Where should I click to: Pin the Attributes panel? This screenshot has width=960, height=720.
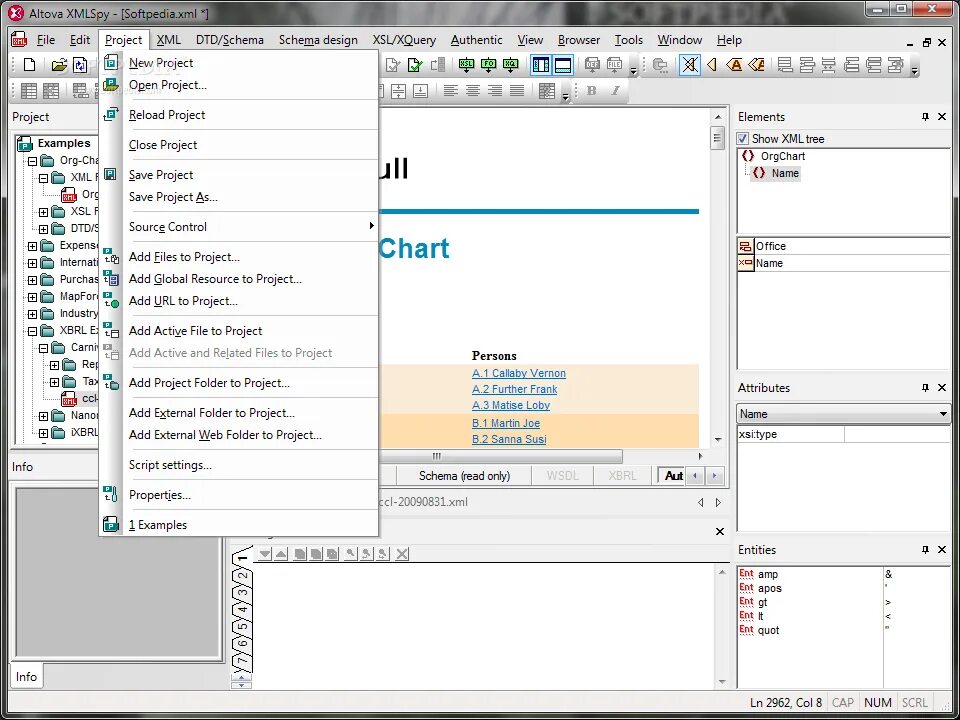coord(925,388)
